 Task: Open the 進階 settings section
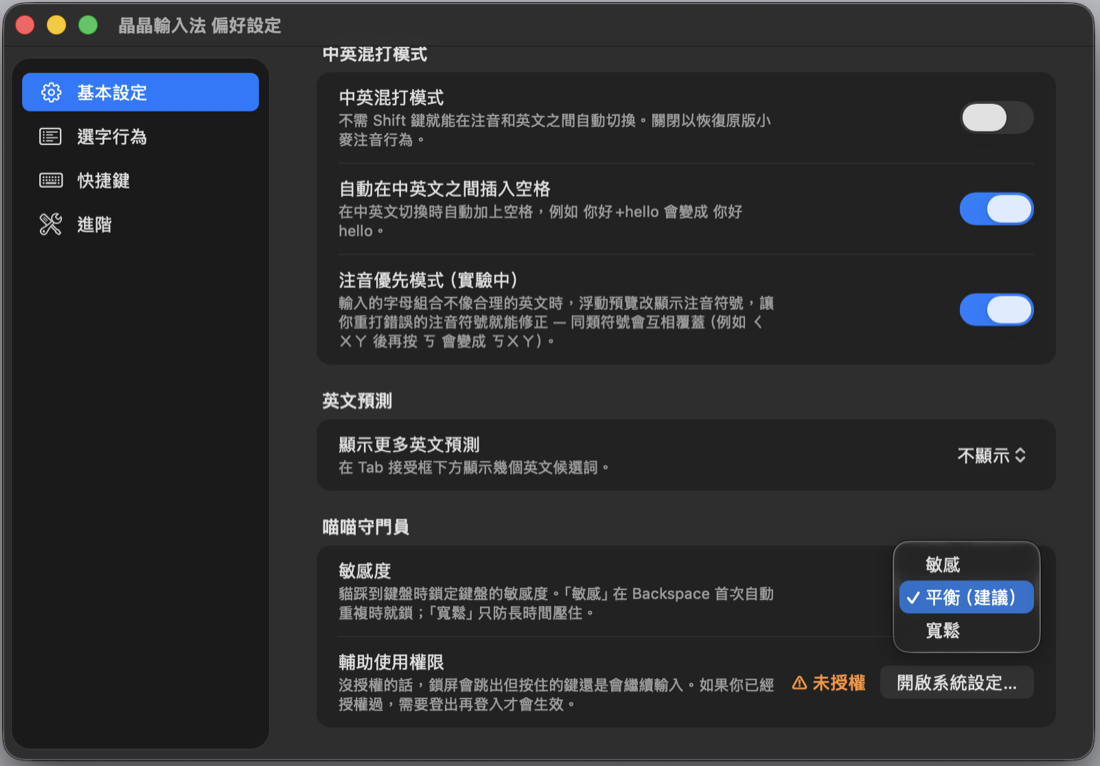click(140, 224)
